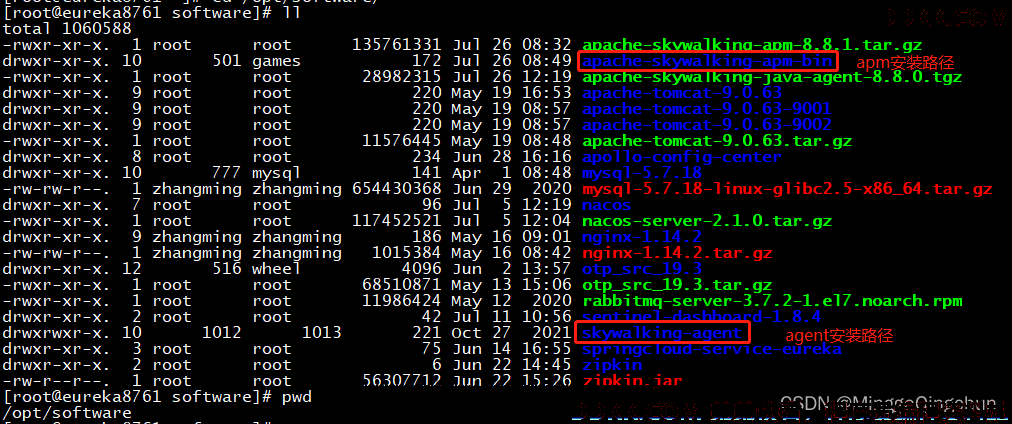
Task: Select filename rabbitmq-server-3.7.2-1.el7.noarch.rpm
Action: pyautogui.click(x=772, y=301)
